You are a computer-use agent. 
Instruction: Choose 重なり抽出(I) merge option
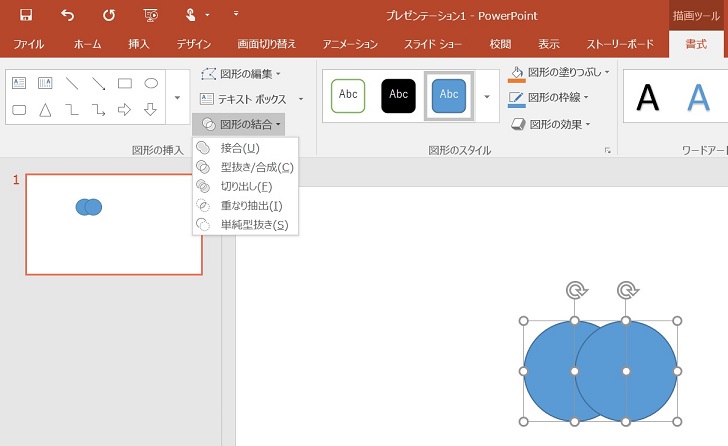[245, 206]
